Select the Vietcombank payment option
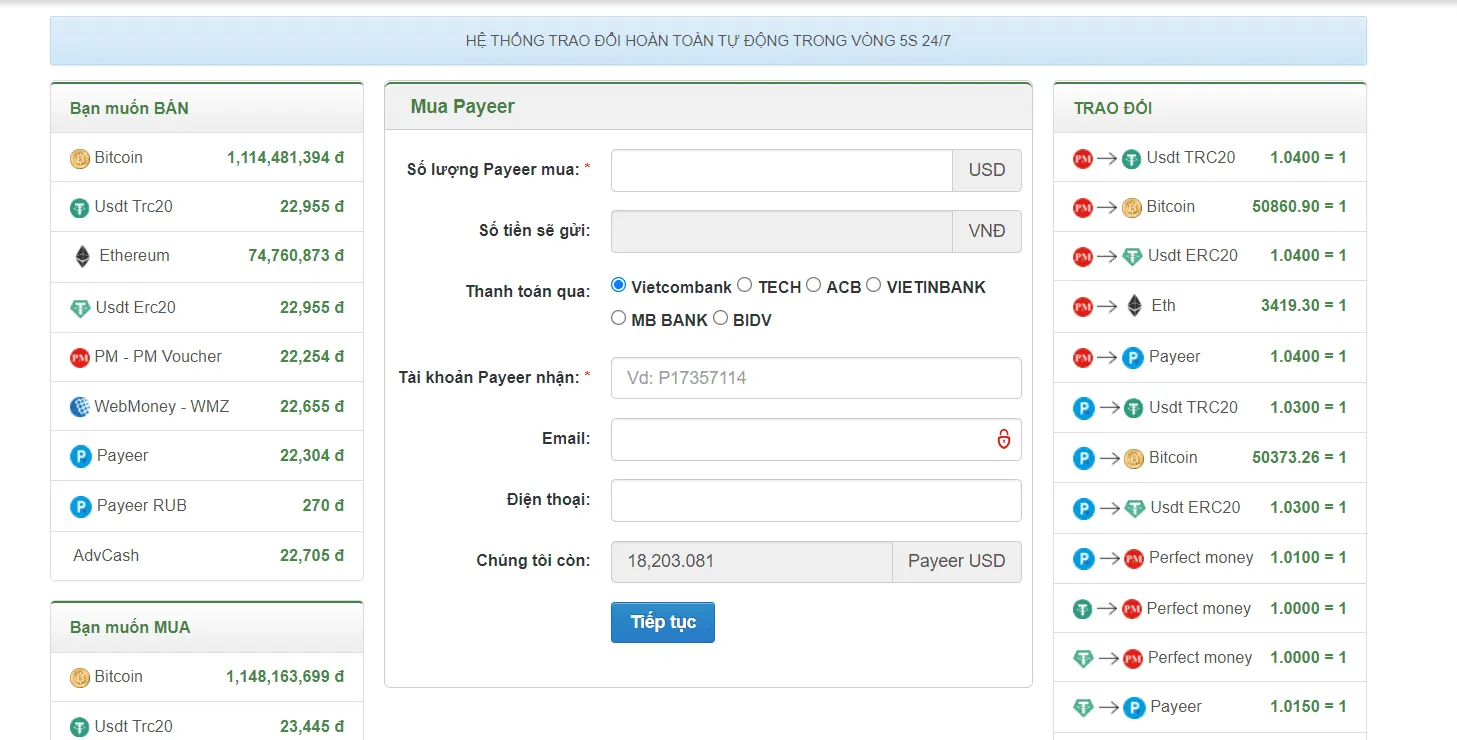The width and height of the screenshot is (1457, 740). [x=618, y=286]
